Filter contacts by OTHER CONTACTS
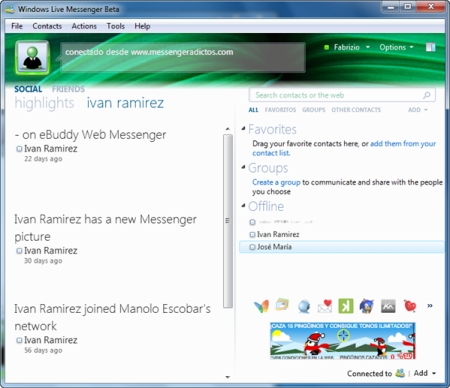This screenshot has width=450, height=388. [356, 110]
